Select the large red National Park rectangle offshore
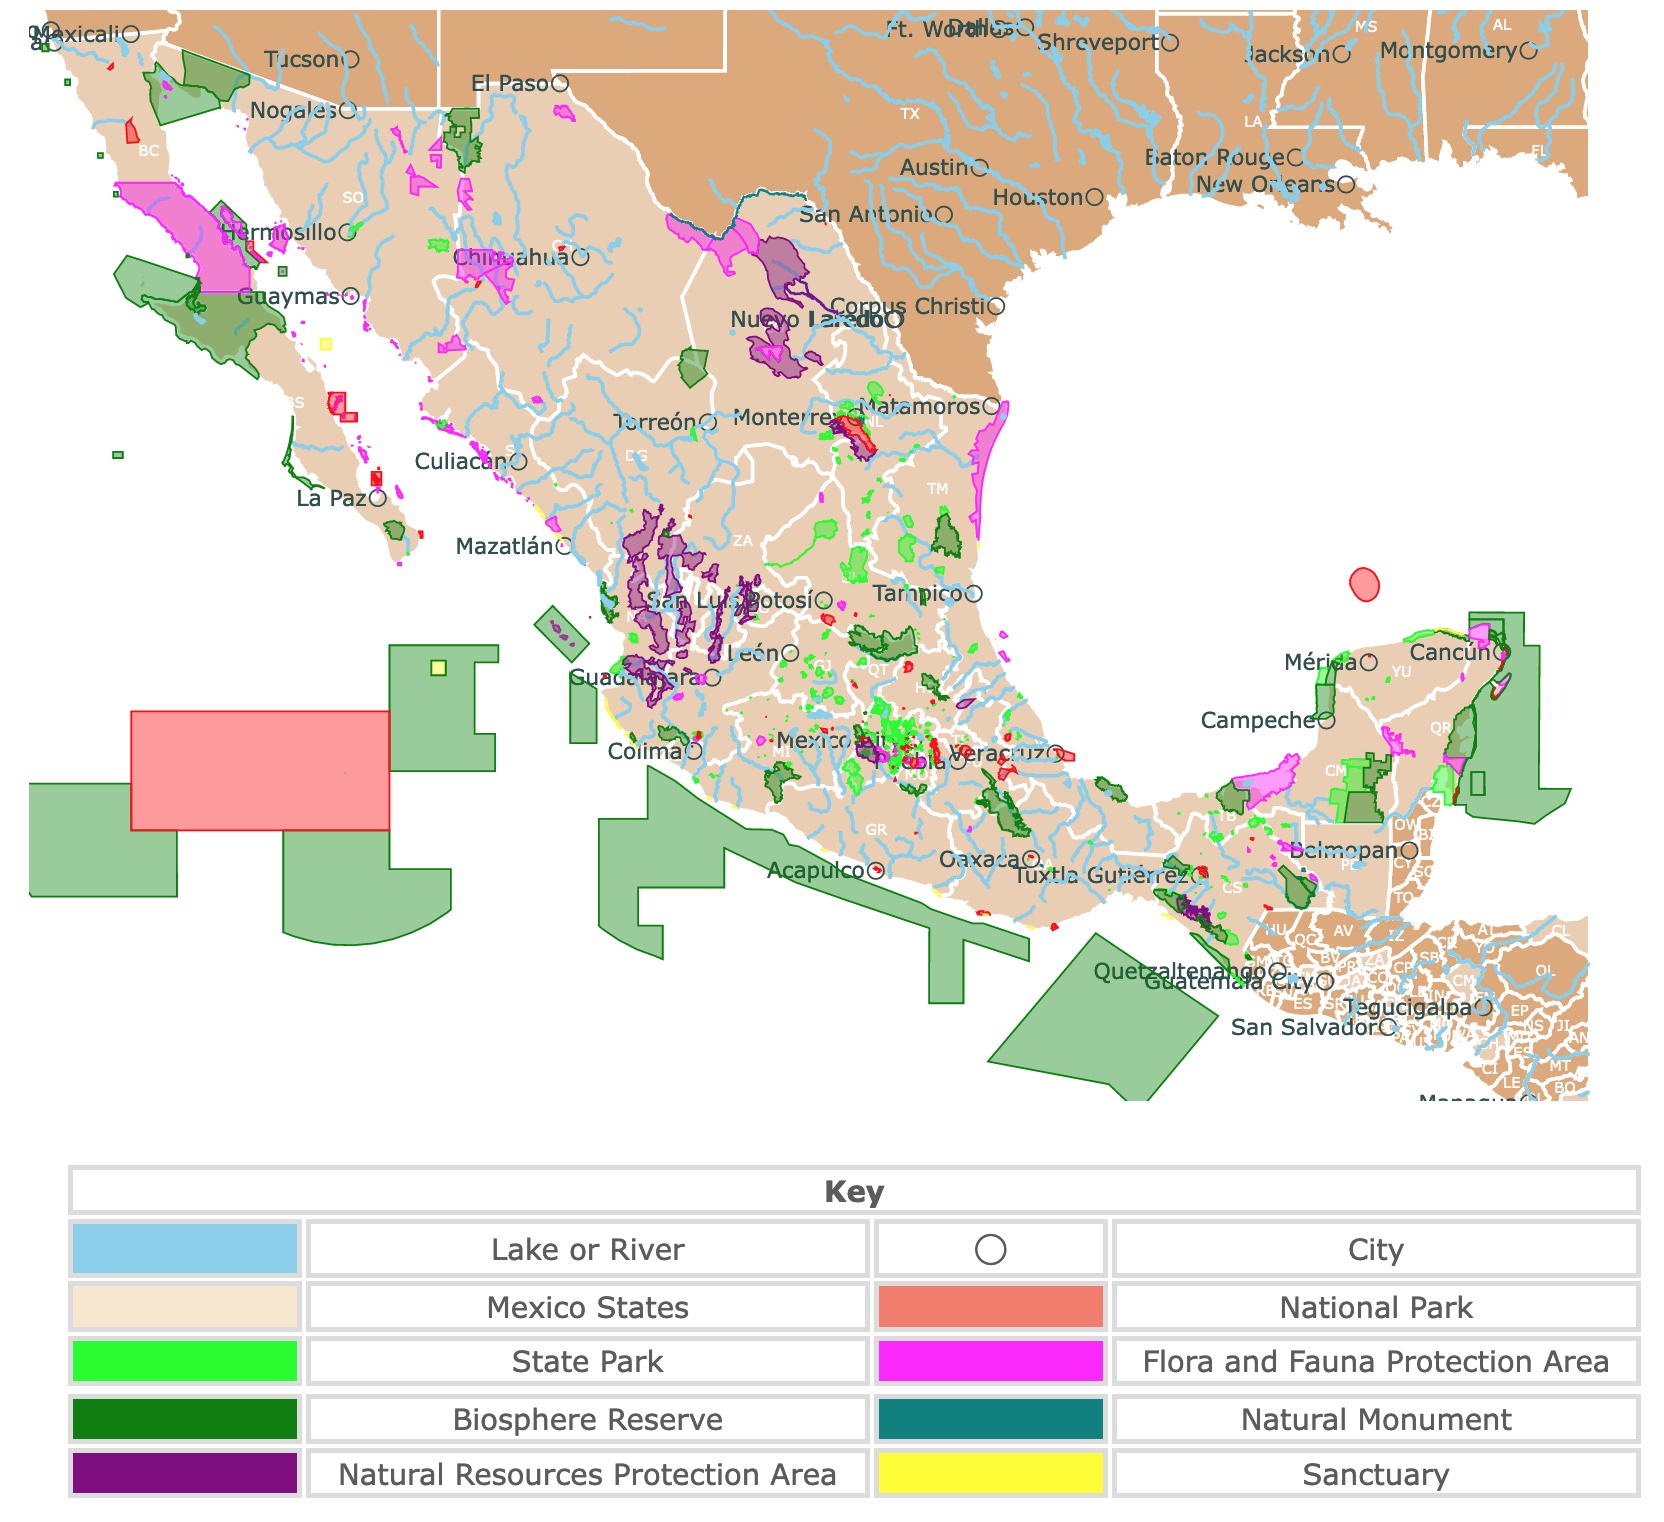1664x1522 pixels. (262, 772)
